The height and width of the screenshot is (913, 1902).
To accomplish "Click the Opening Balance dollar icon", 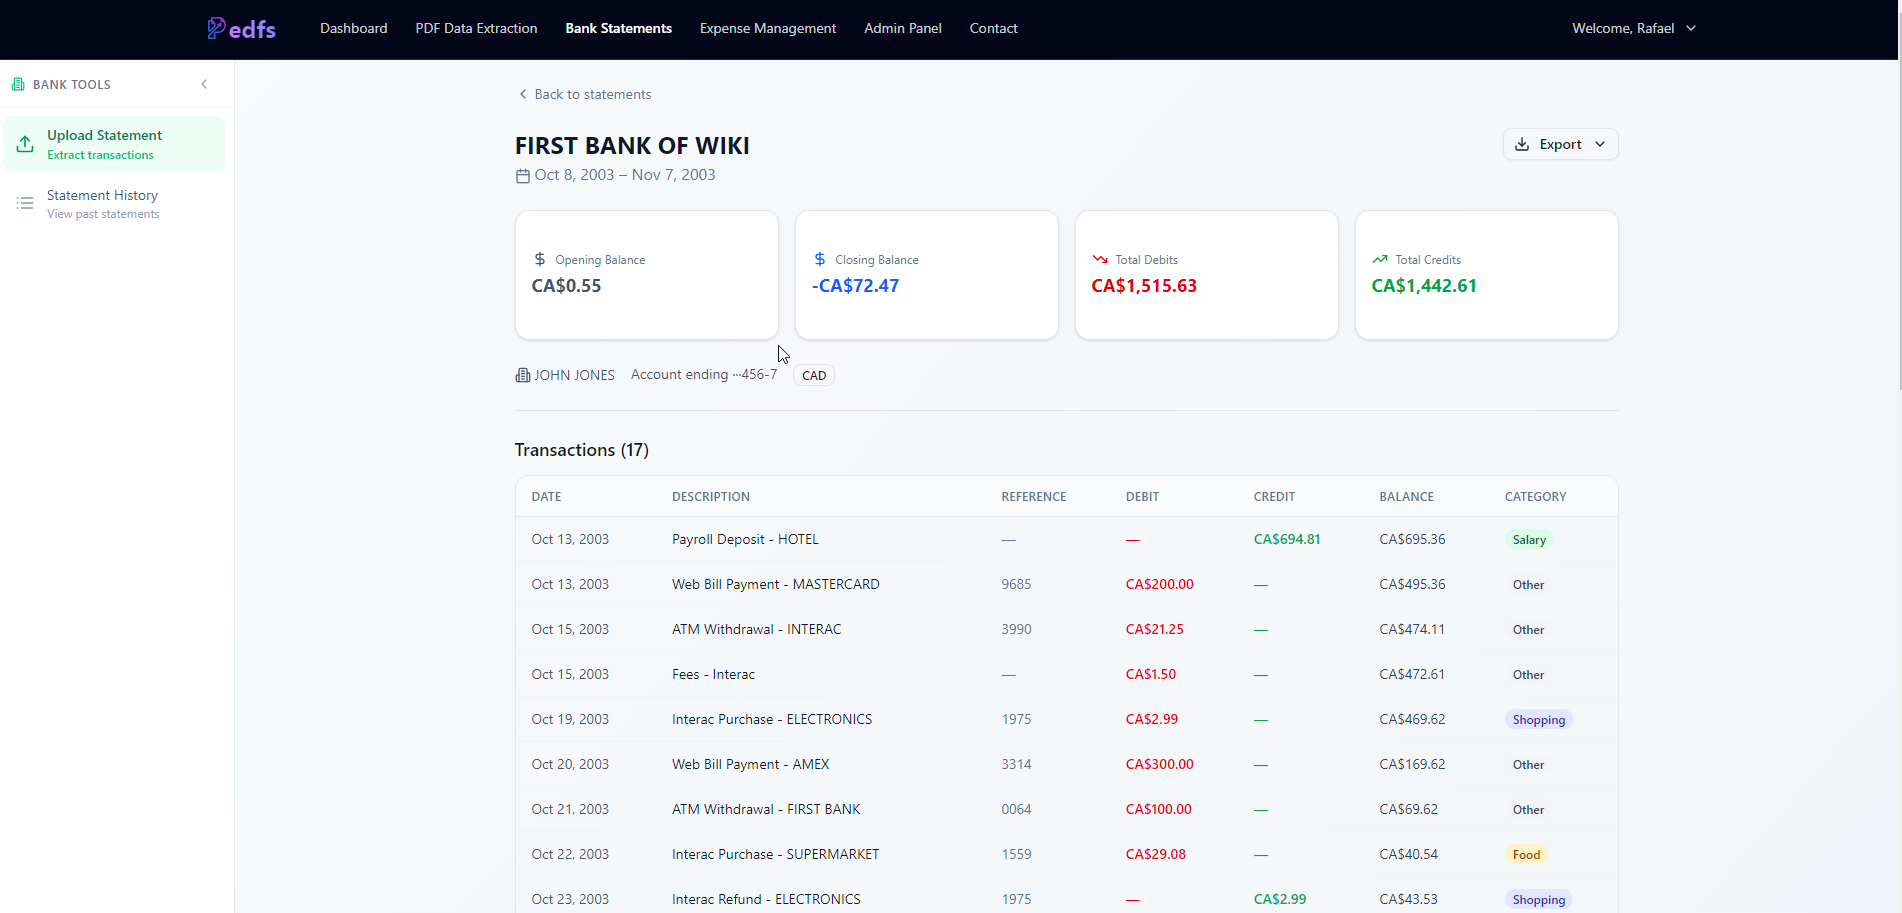I will pos(540,259).
